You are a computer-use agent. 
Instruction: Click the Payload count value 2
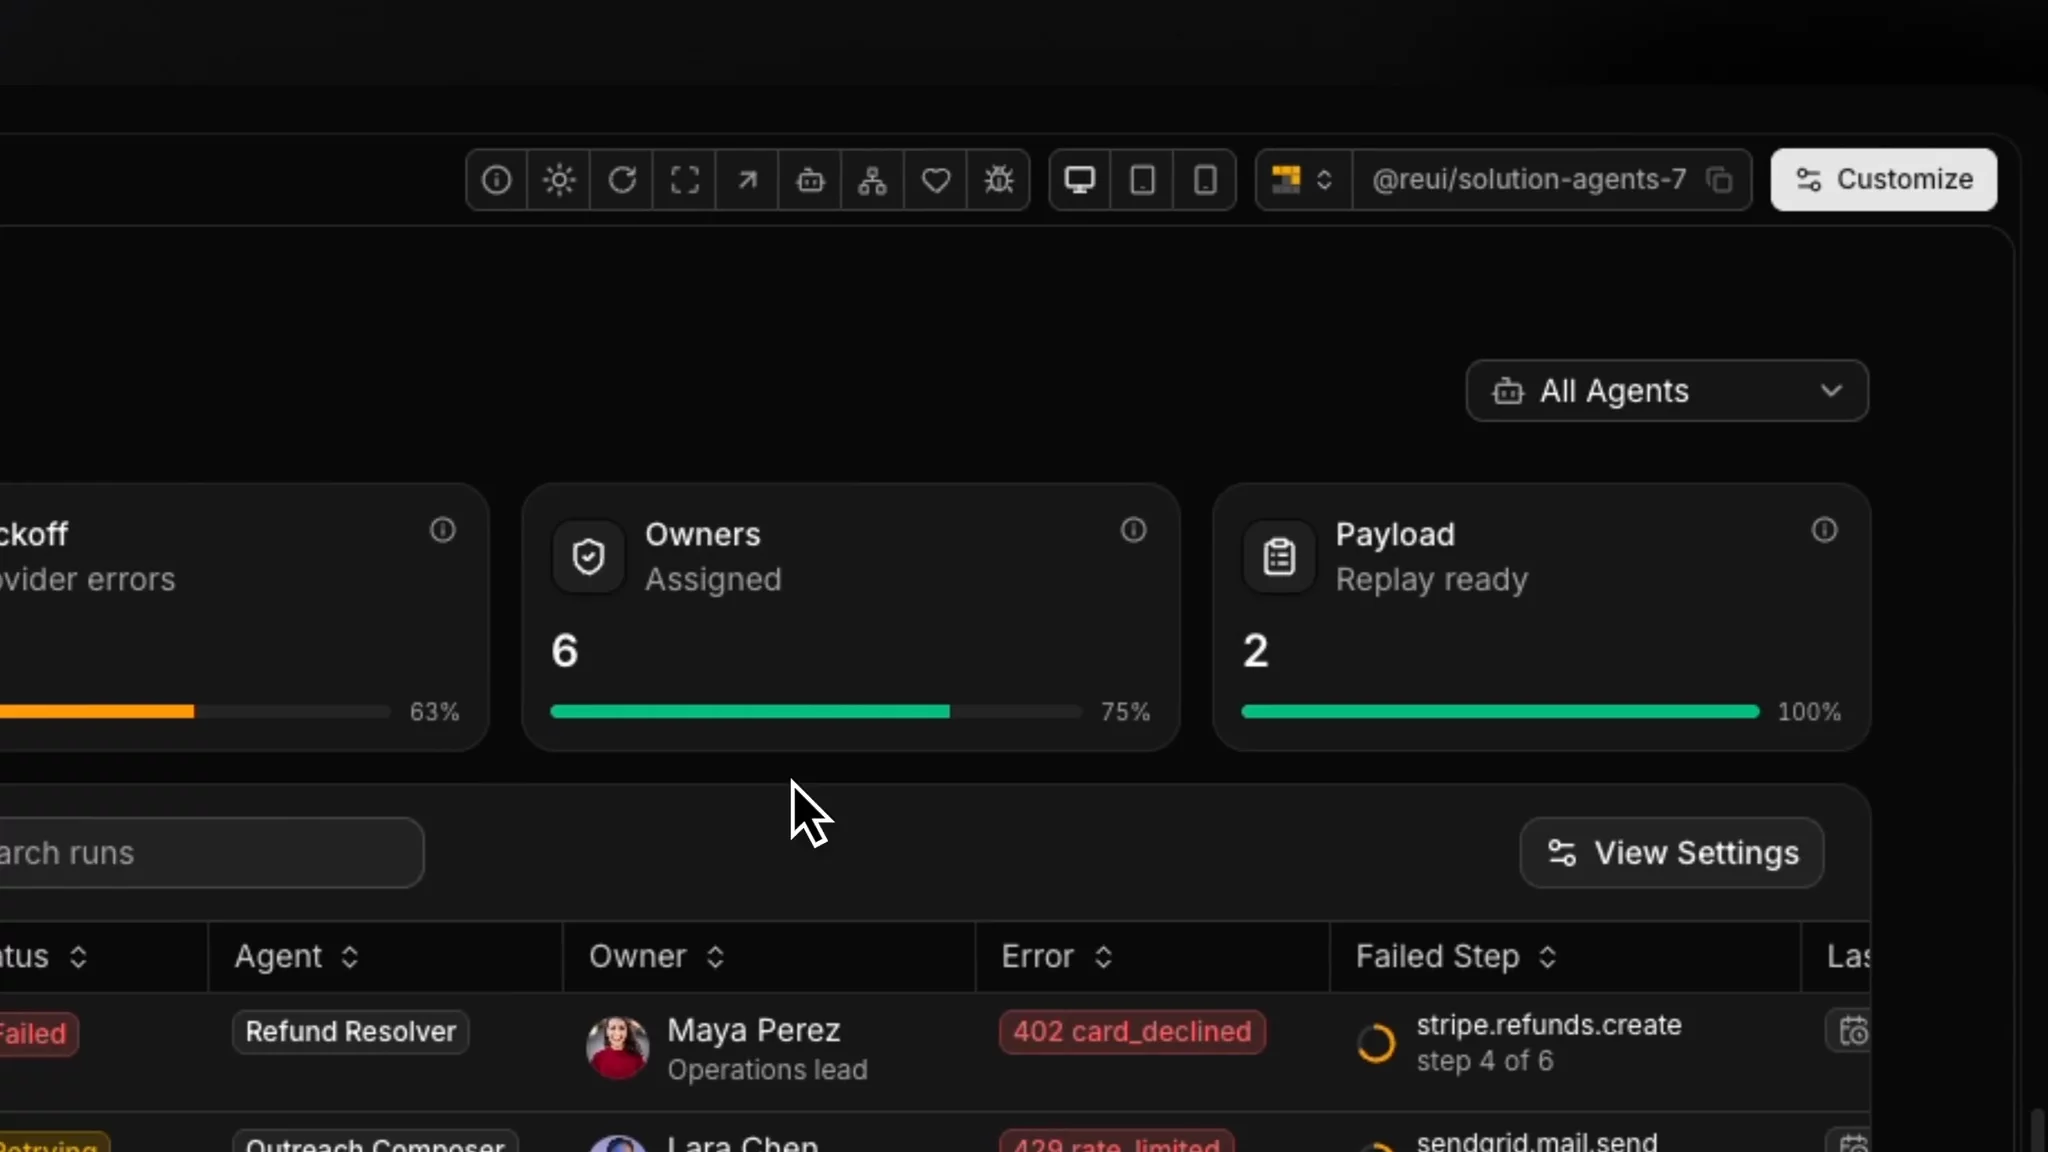[1256, 651]
